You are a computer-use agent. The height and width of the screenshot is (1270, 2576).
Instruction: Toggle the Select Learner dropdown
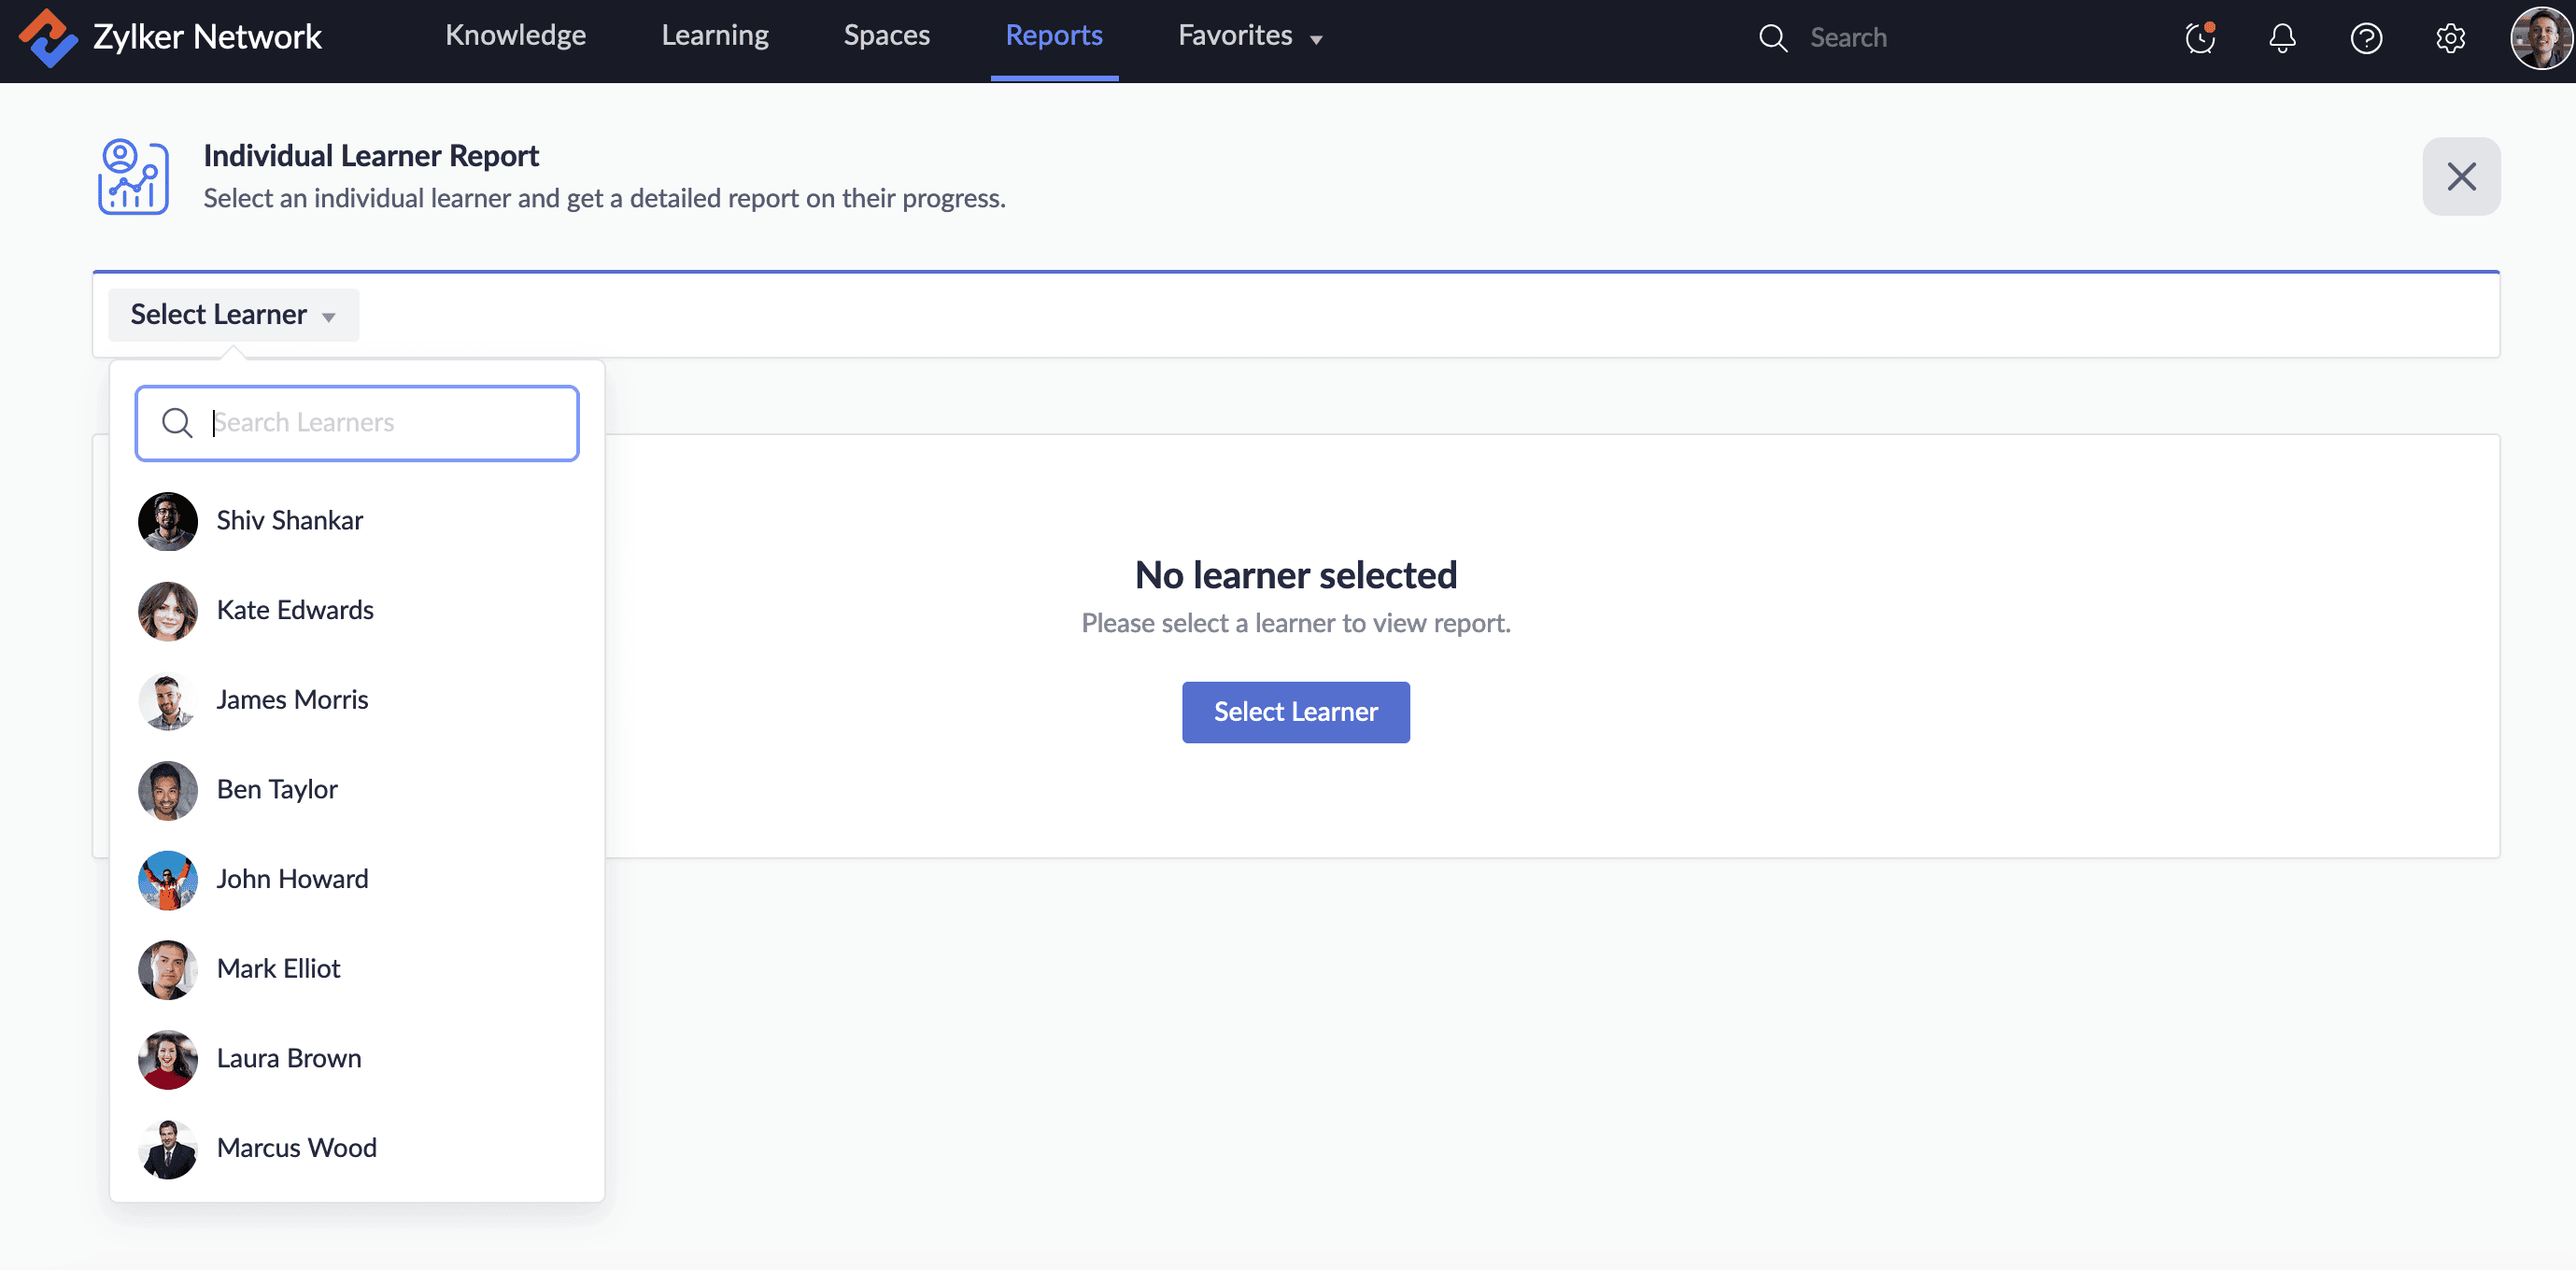pyautogui.click(x=233, y=315)
